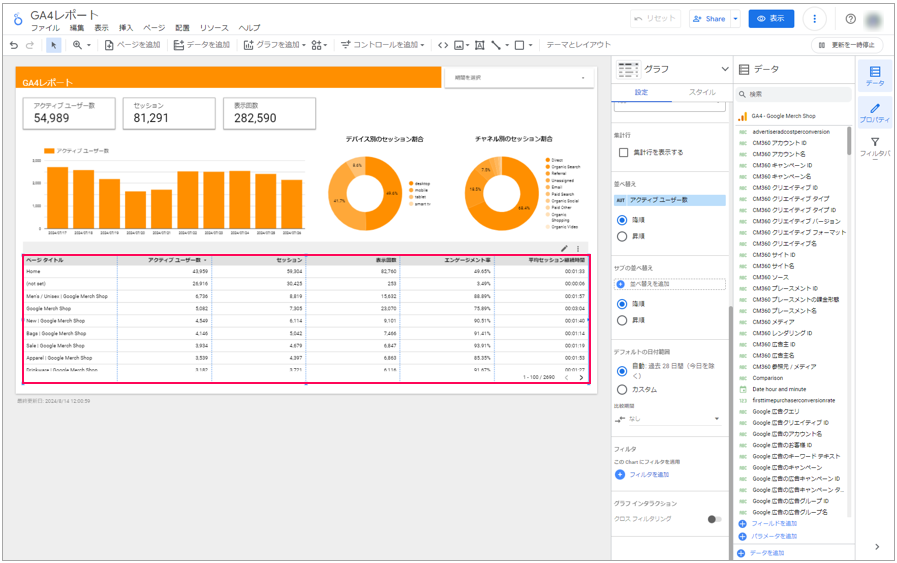
Task: Select the image insert icon
Action: tap(459, 45)
